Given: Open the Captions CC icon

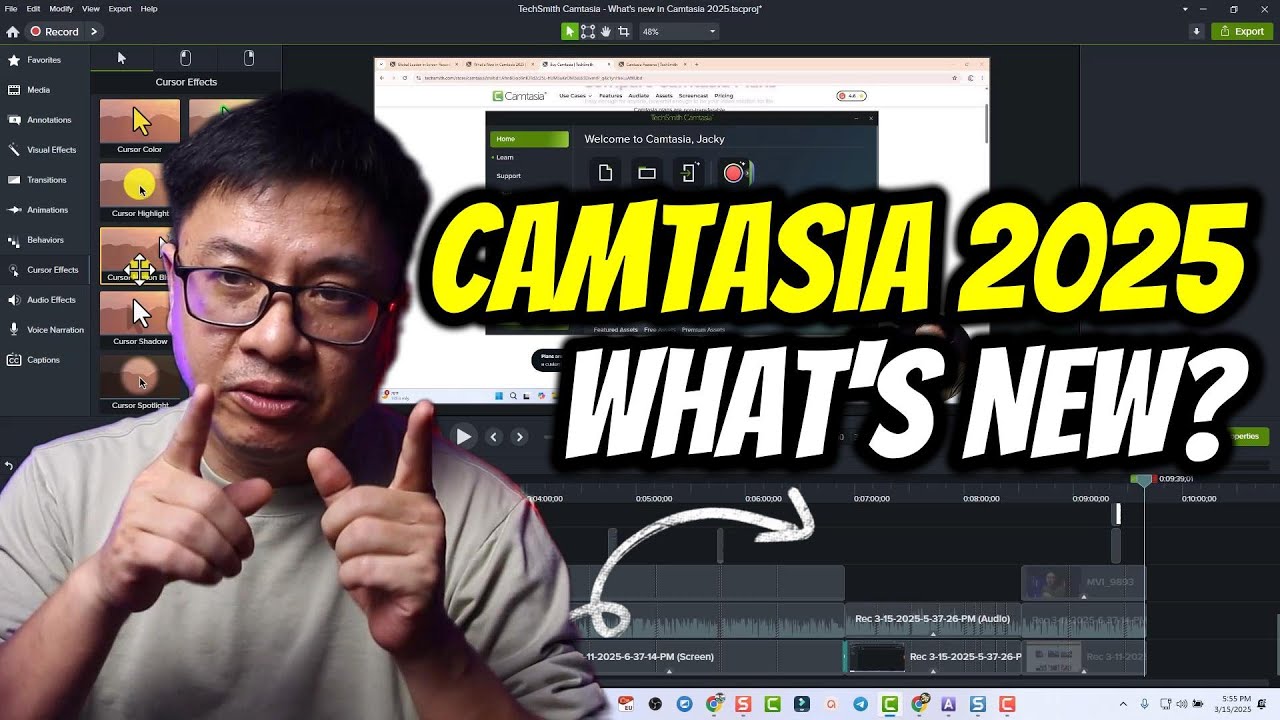Looking at the screenshot, I should click(14, 360).
